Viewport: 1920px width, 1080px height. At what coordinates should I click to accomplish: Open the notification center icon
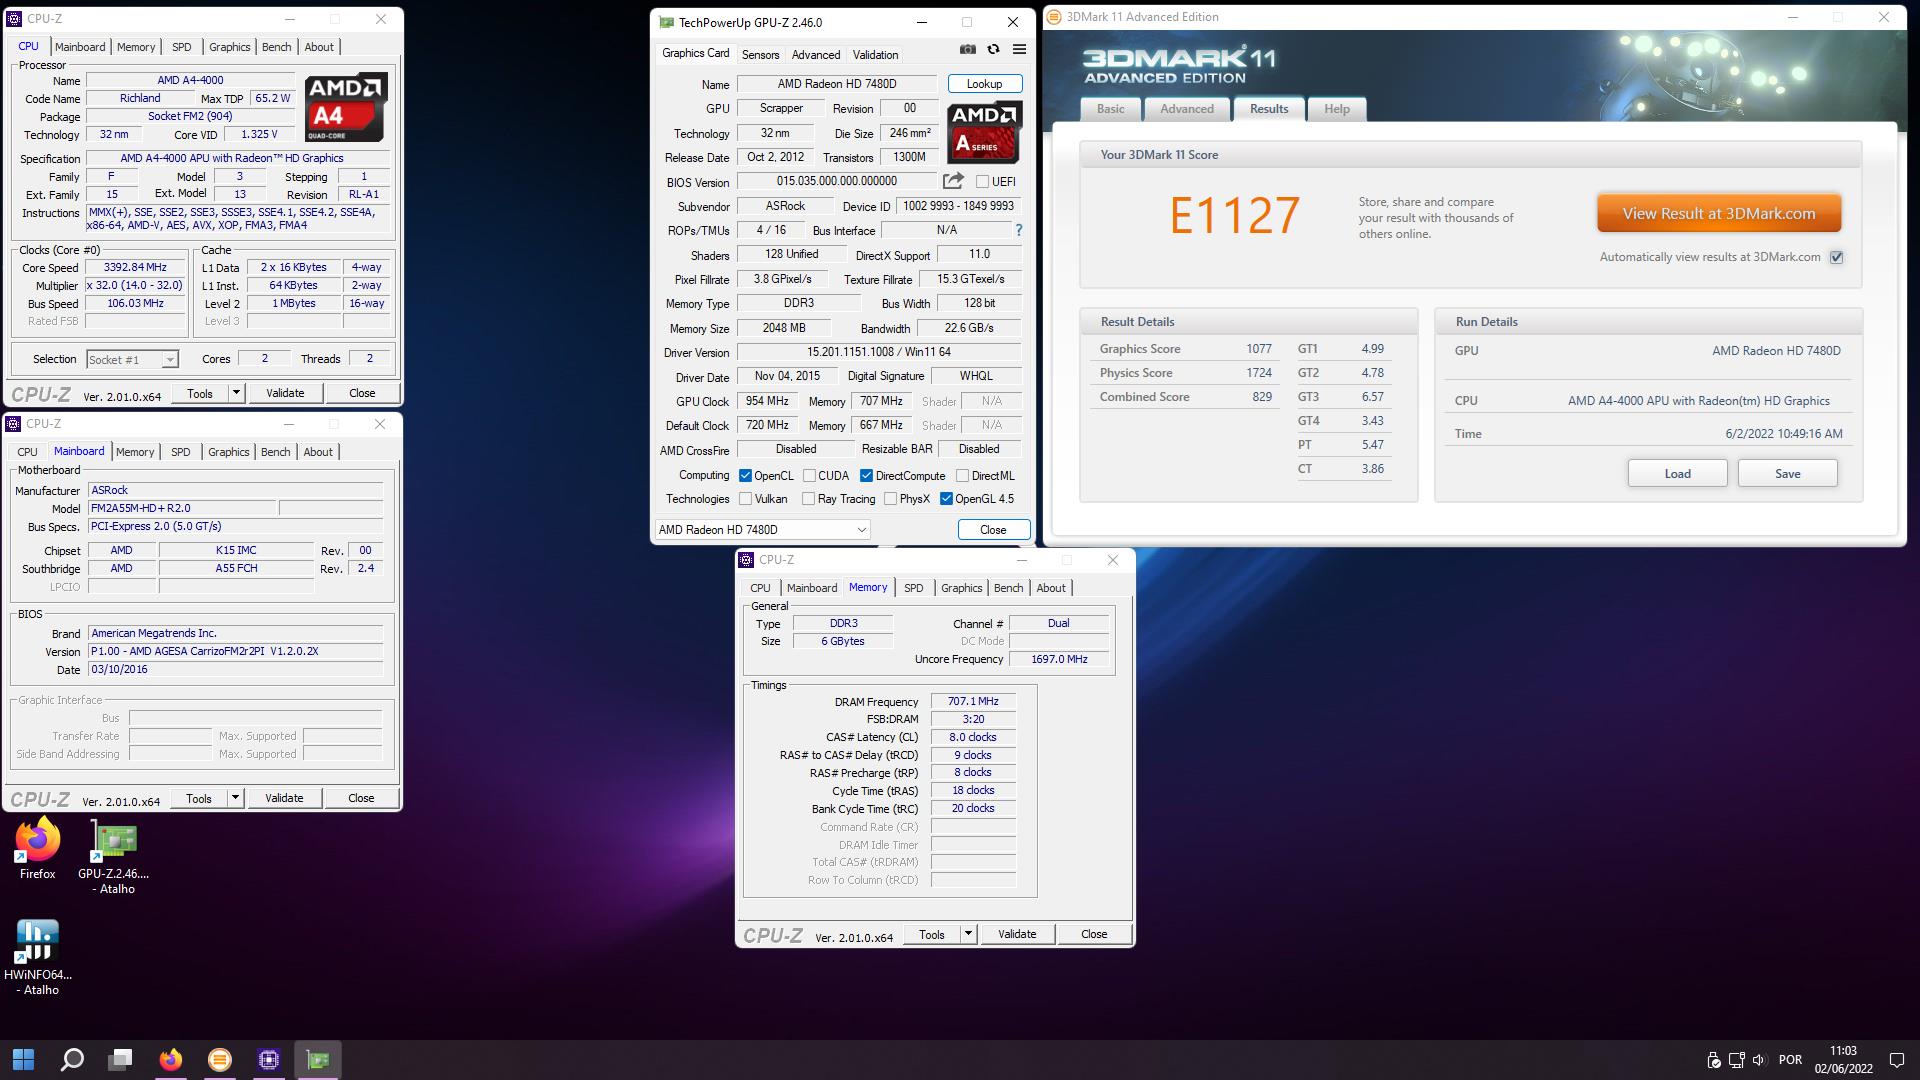(x=1896, y=1060)
